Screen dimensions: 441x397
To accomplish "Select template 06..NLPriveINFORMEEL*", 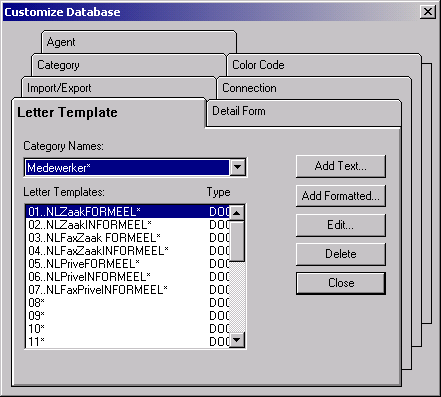I will click(127, 277).
